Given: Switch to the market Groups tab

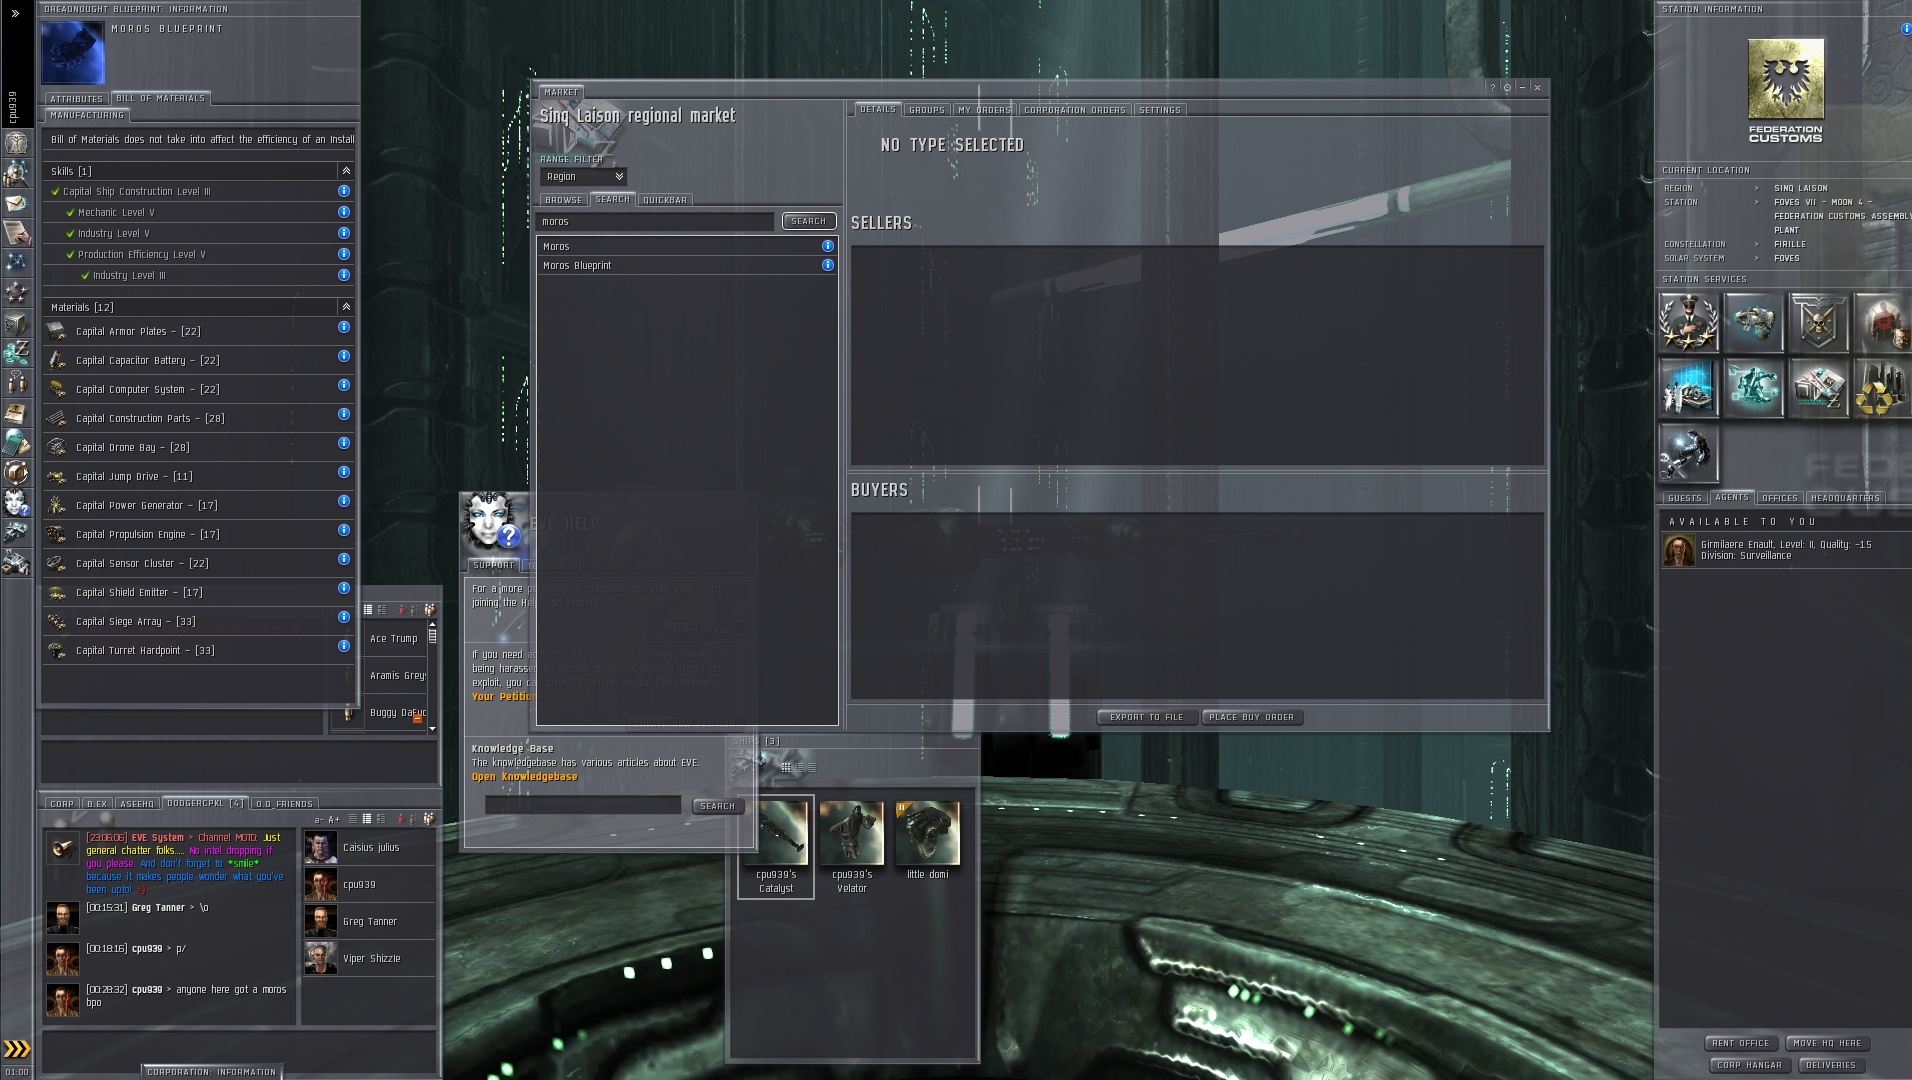Looking at the screenshot, I should [x=927, y=110].
